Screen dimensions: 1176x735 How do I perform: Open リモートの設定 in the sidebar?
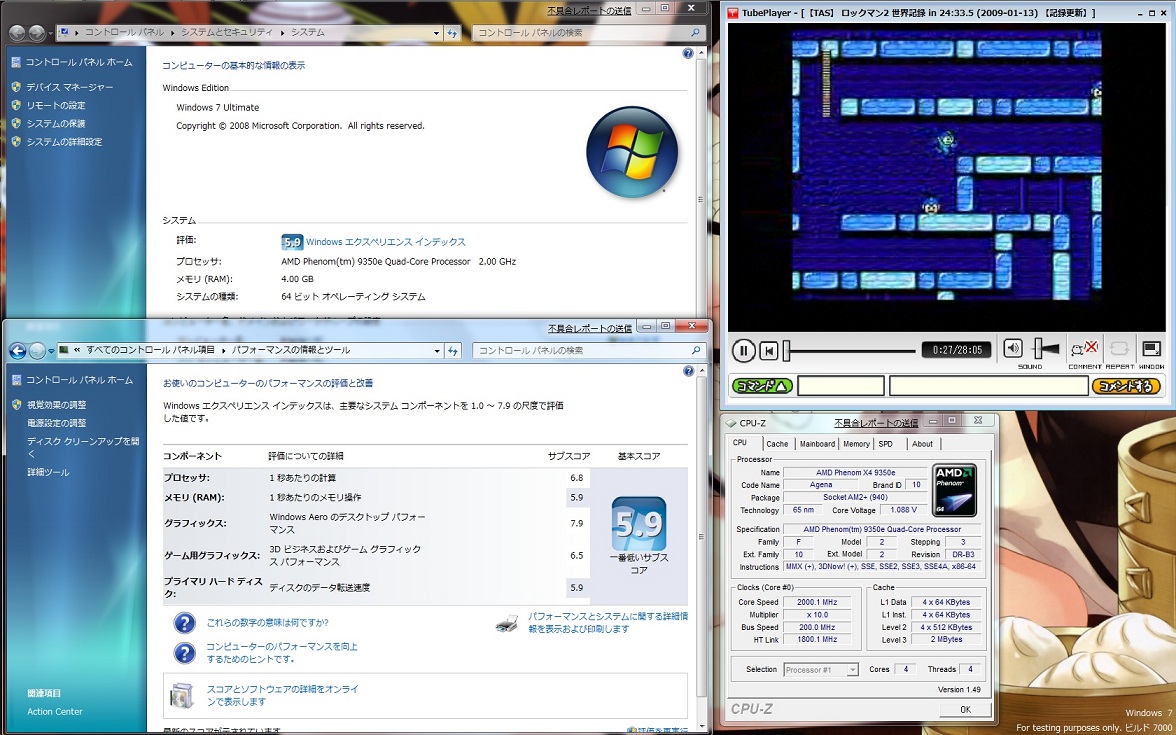point(56,106)
